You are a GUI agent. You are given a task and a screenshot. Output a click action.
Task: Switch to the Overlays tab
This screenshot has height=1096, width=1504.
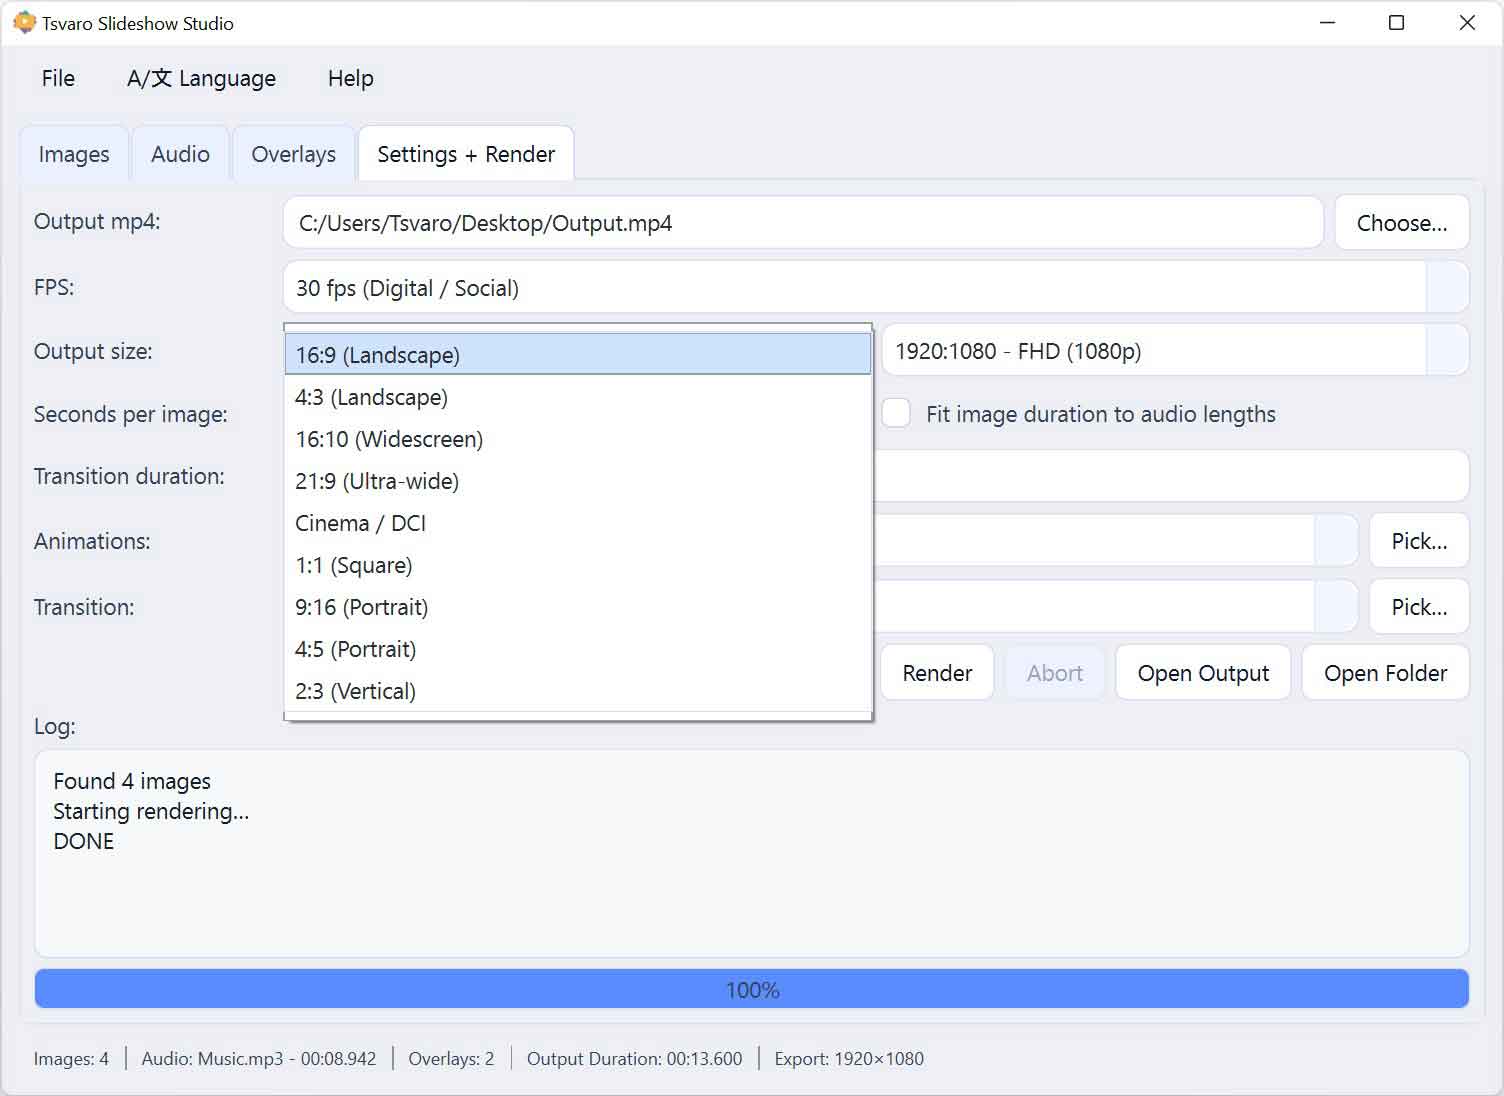coord(293,154)
